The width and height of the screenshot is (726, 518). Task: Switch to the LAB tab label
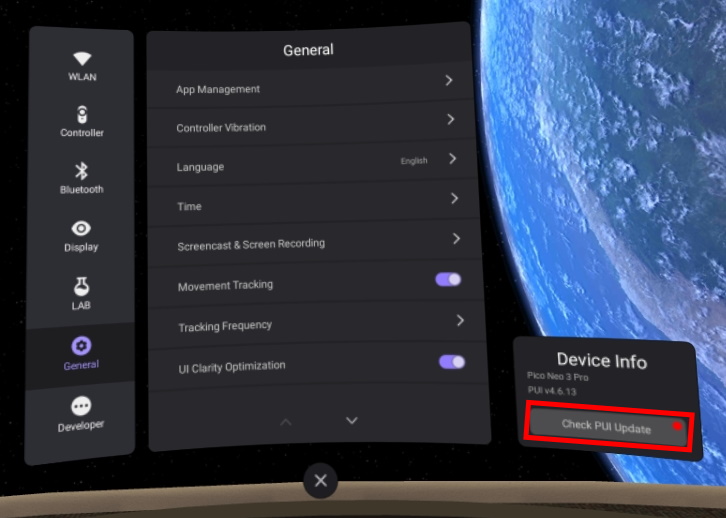[x=81, y=306]
